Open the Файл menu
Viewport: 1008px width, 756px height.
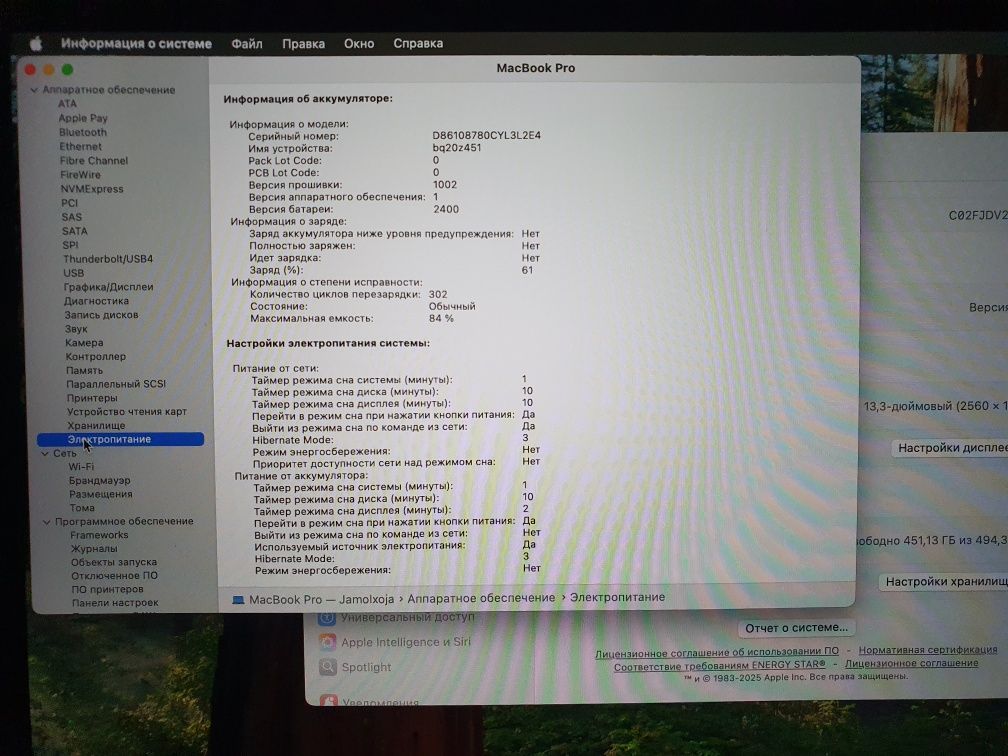[x=247, y=44]
